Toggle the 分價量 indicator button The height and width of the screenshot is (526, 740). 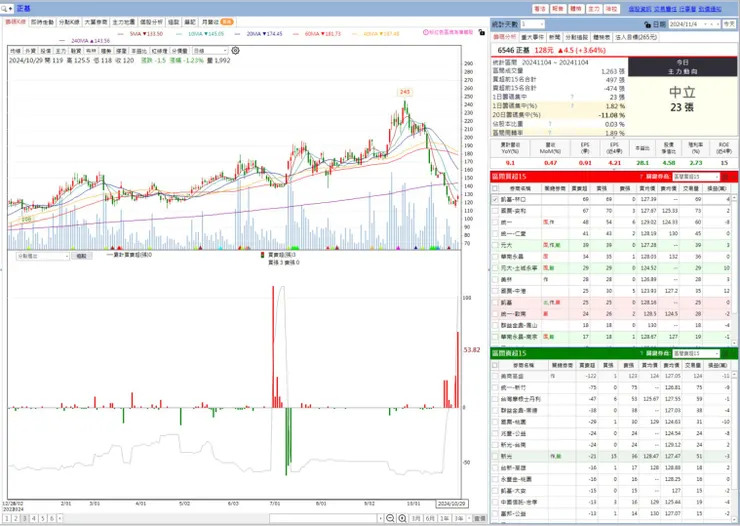pos(179,50)
